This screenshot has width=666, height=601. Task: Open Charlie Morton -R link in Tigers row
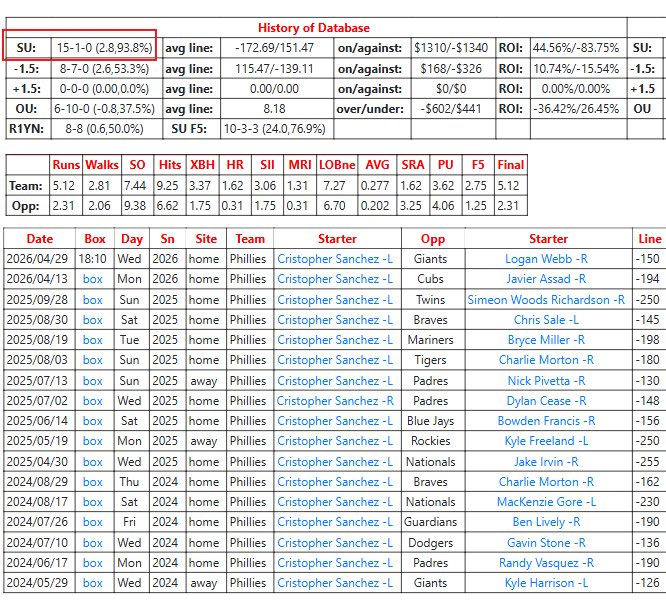546,360
